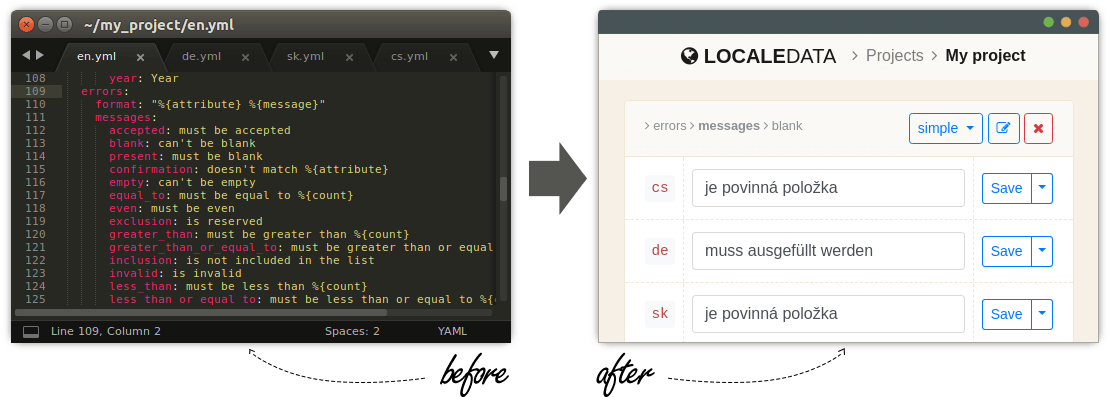The width and height of the screenshot is (1110, 397).
Task: Close the sk.yml tab
Action: [349, 57]
